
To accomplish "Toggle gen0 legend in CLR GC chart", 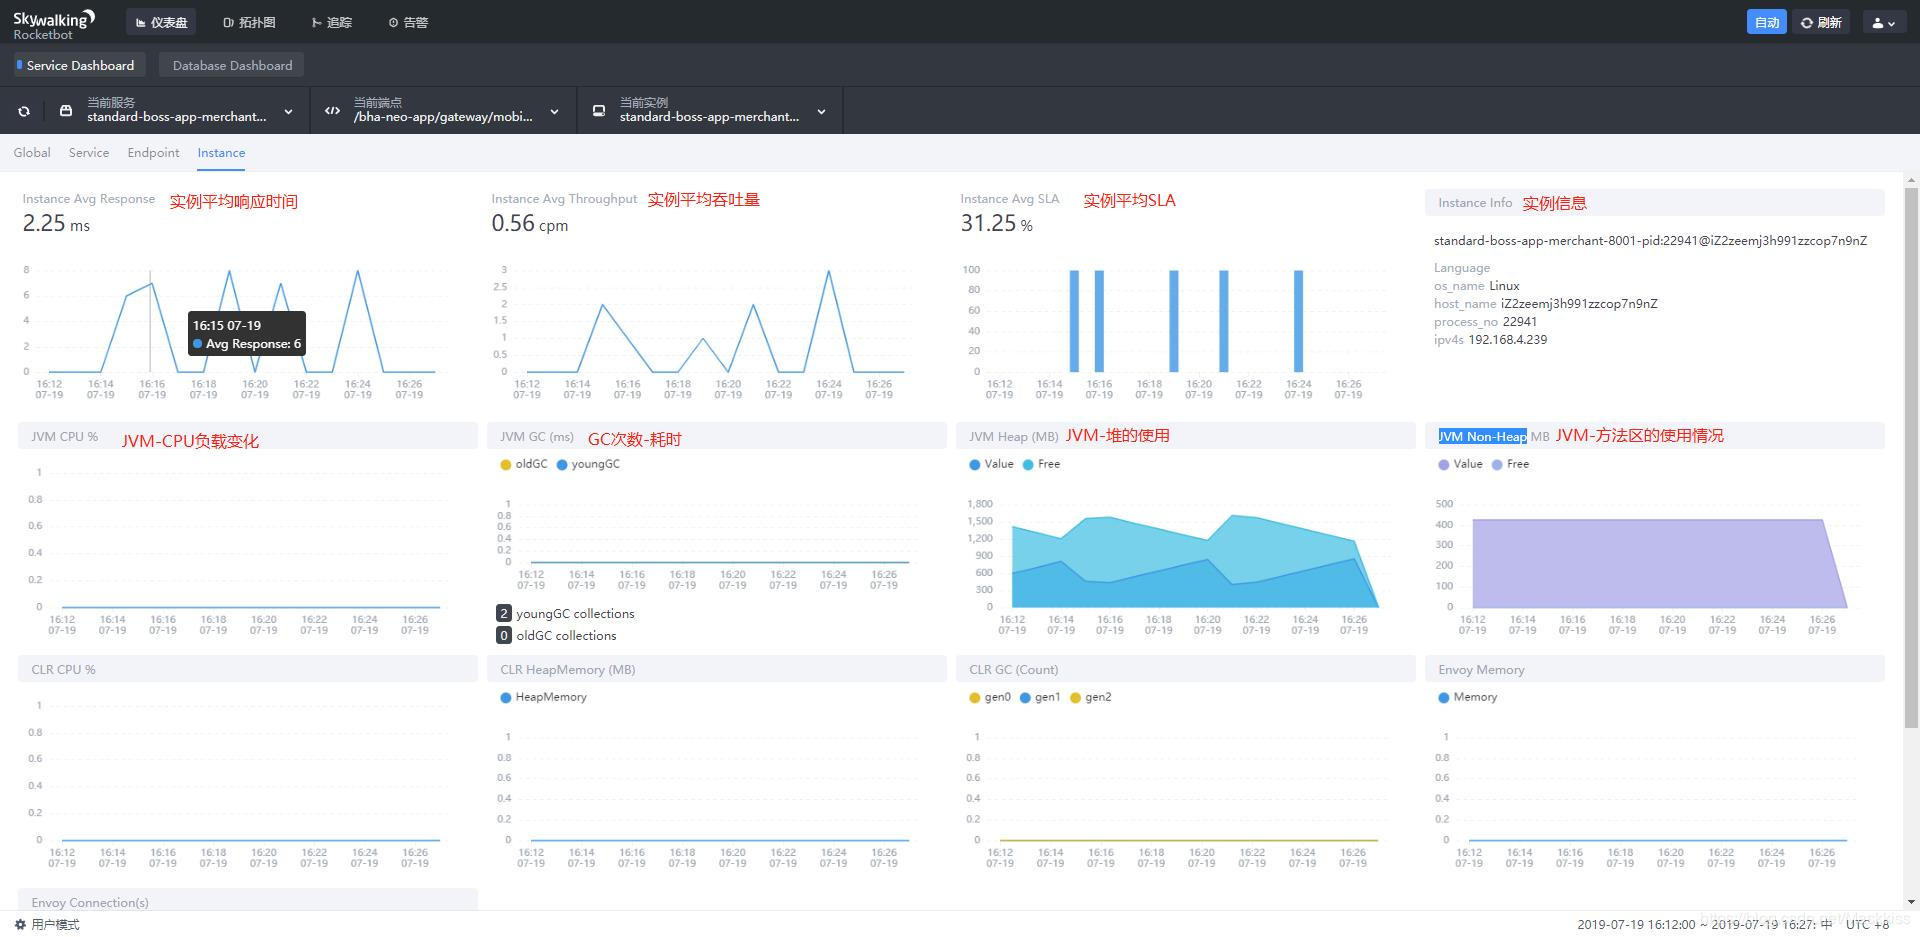I will click(x=990, y=697).
